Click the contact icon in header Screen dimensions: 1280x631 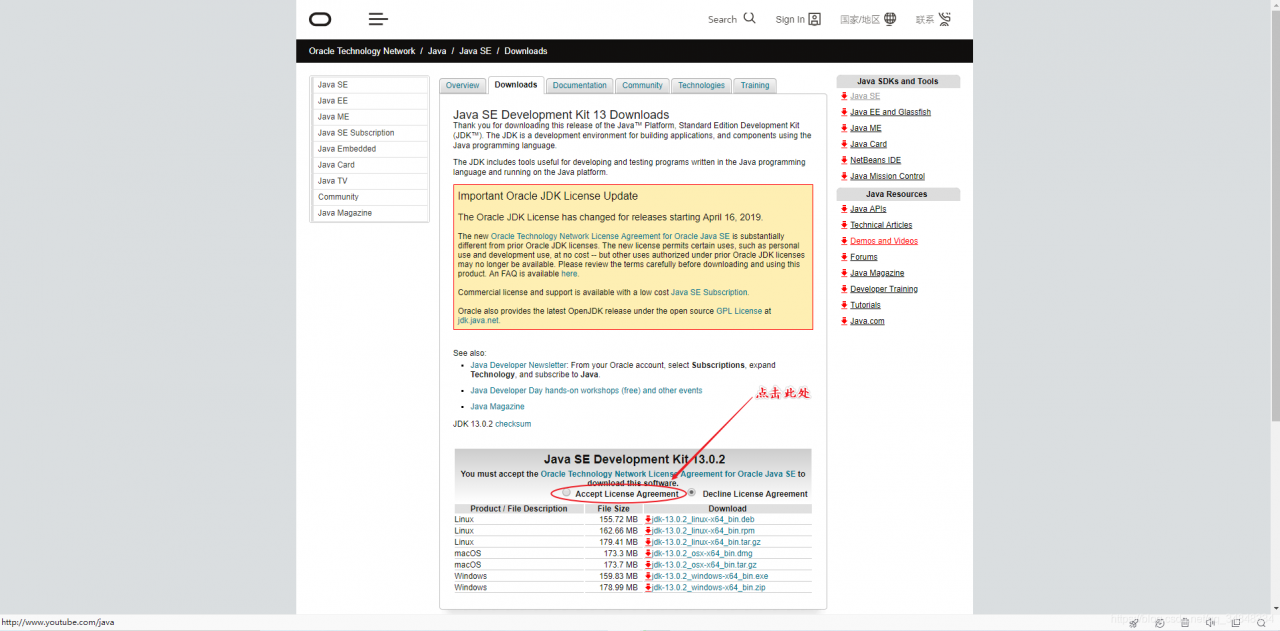[x=944, y=19]
